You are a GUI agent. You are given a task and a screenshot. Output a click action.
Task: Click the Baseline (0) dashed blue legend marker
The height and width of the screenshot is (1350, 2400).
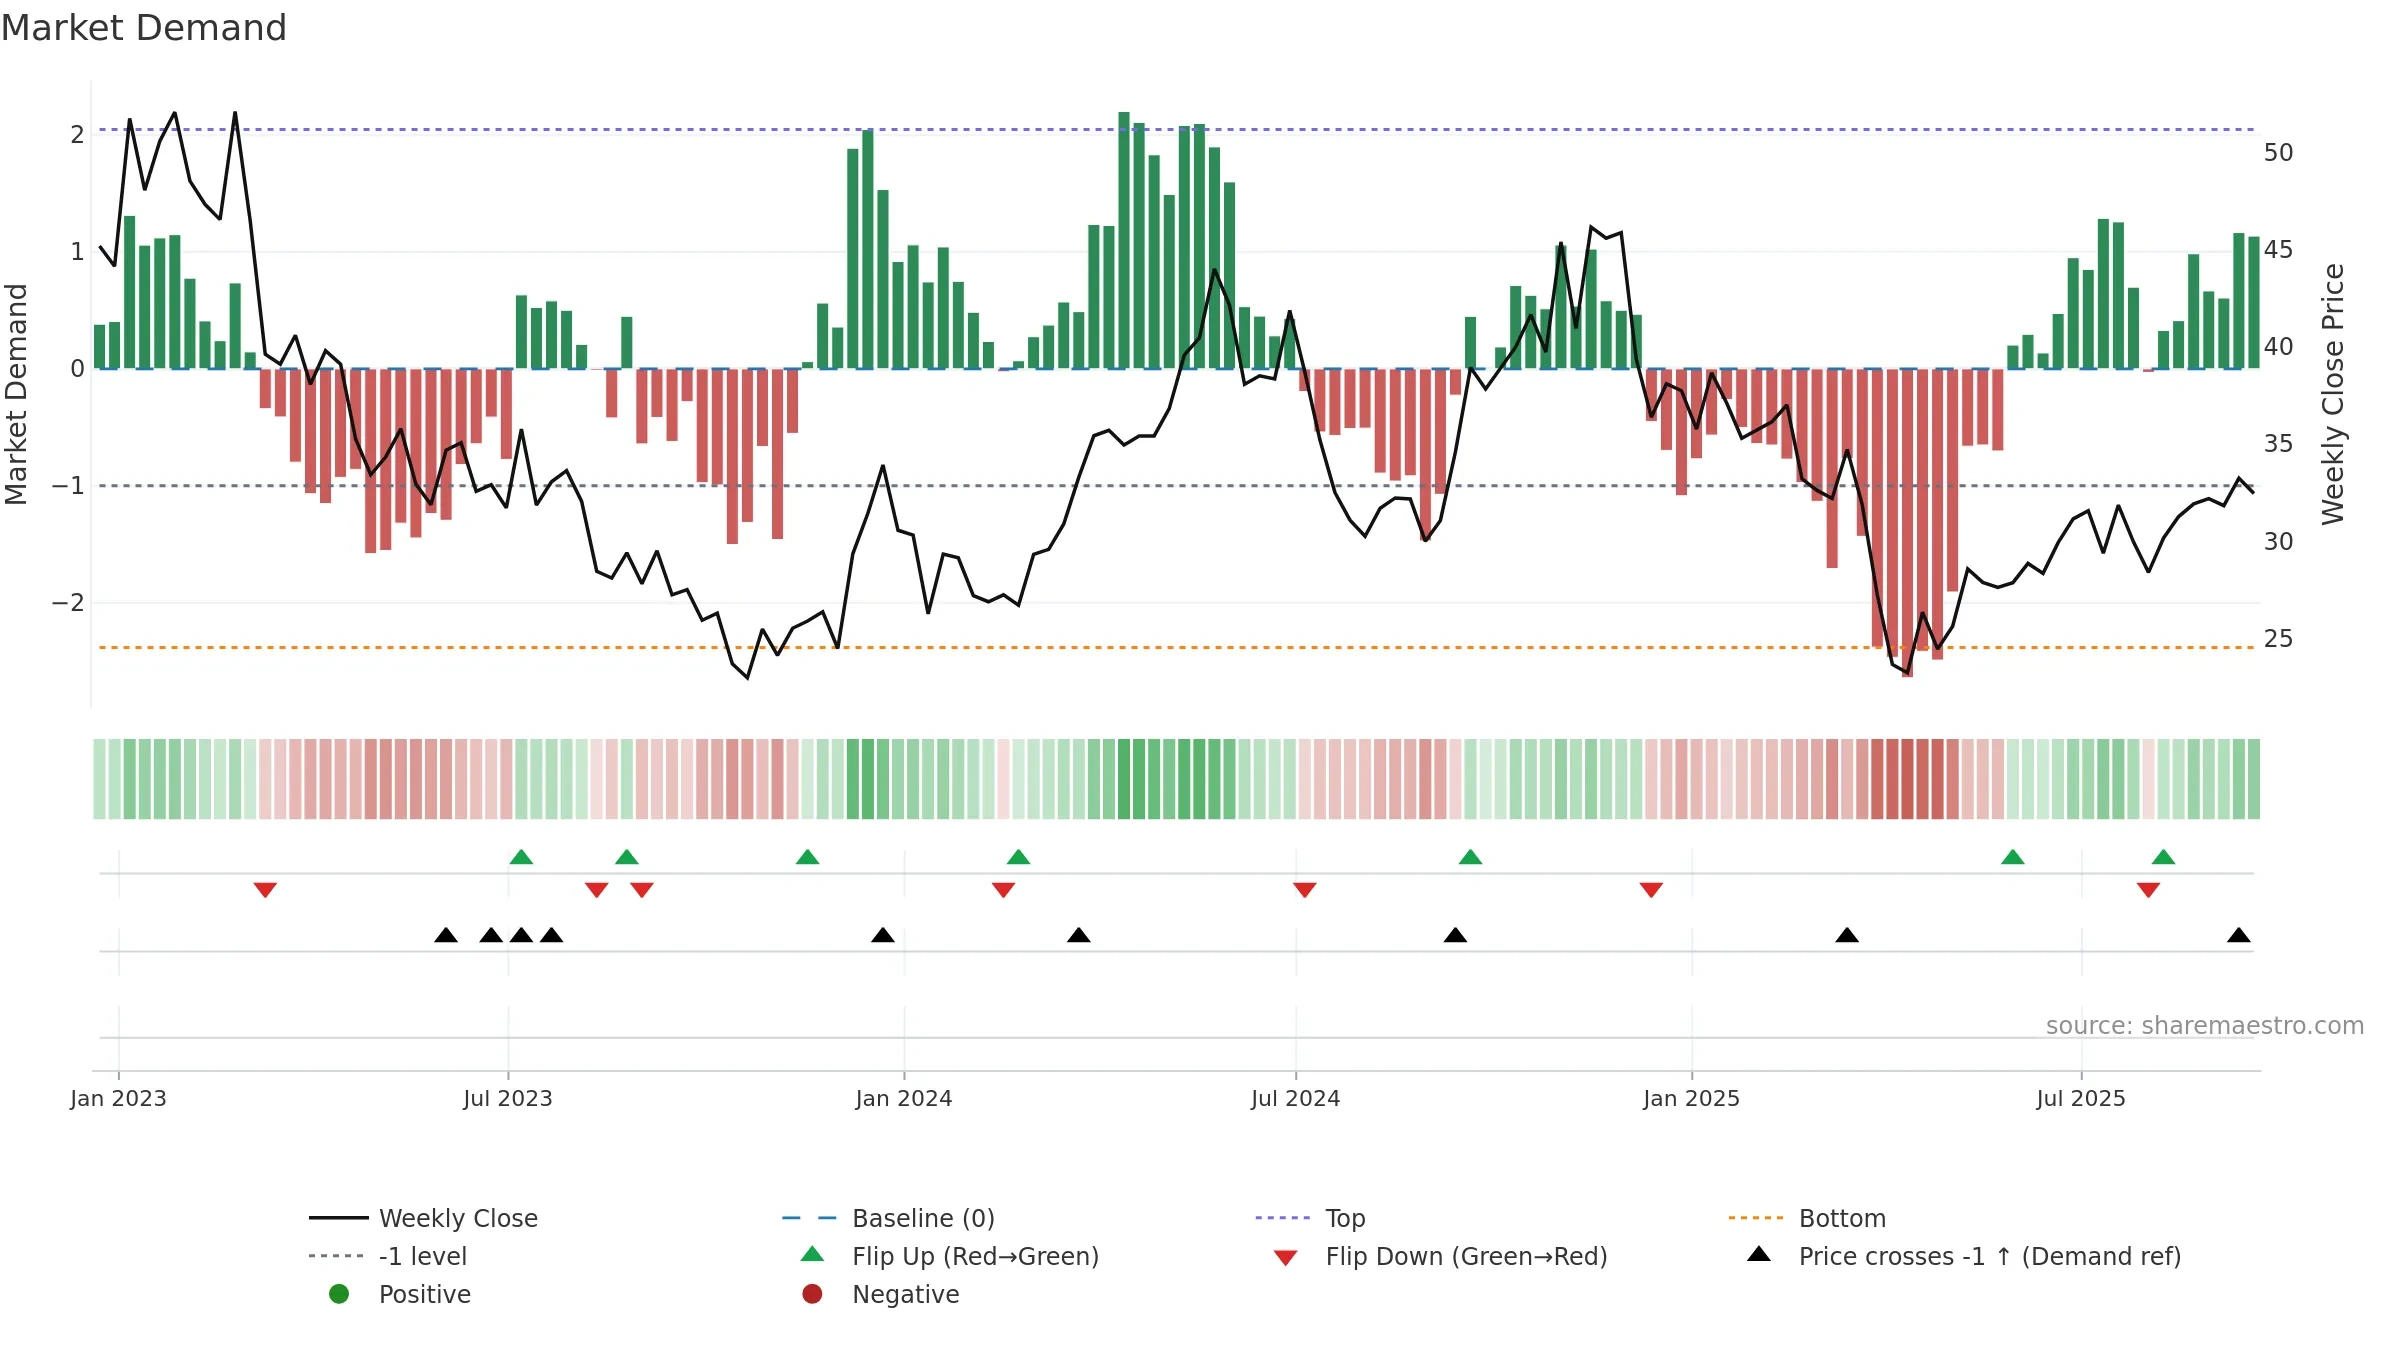pos(809,1218)
